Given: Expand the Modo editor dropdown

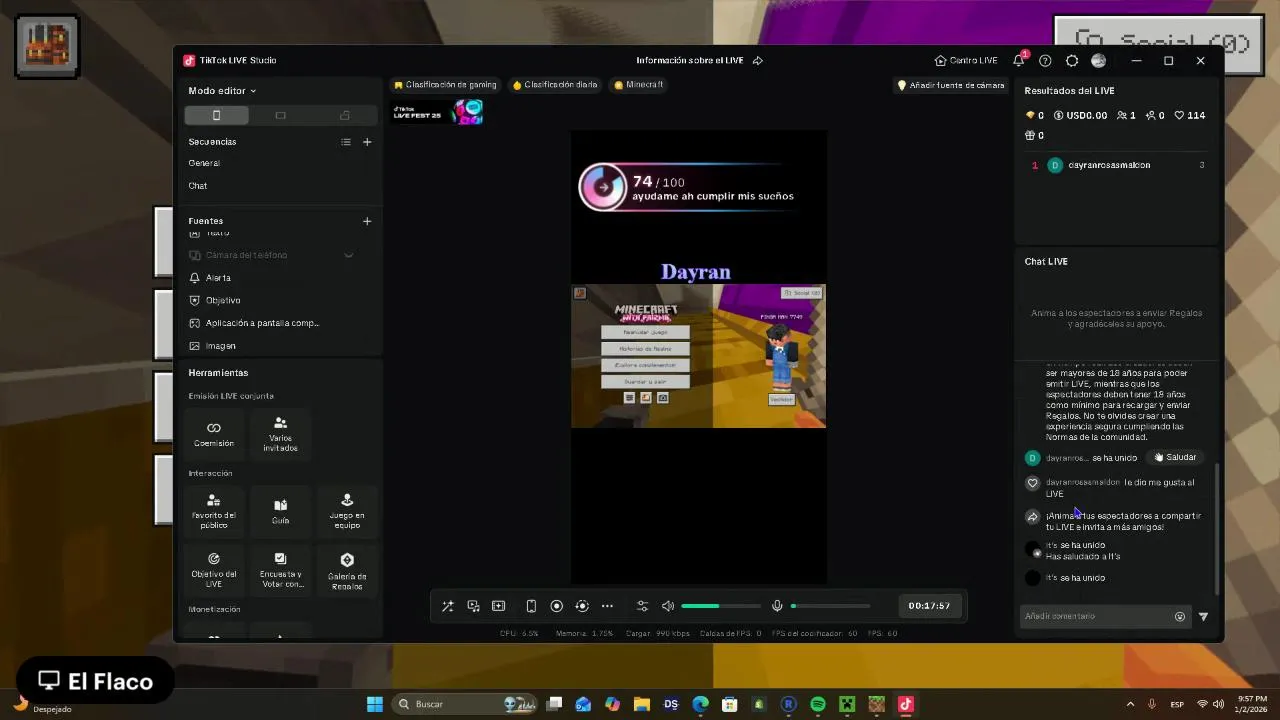Looking at the screenshot, I should [222, 91].
